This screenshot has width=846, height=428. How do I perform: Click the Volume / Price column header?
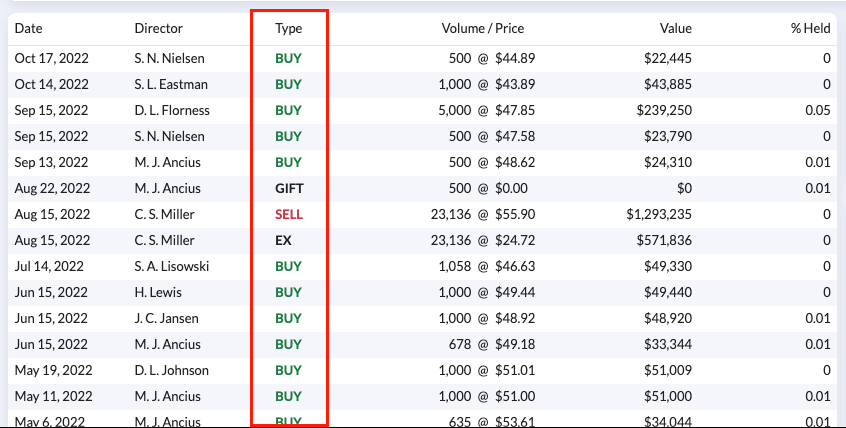tap(482, 29)
